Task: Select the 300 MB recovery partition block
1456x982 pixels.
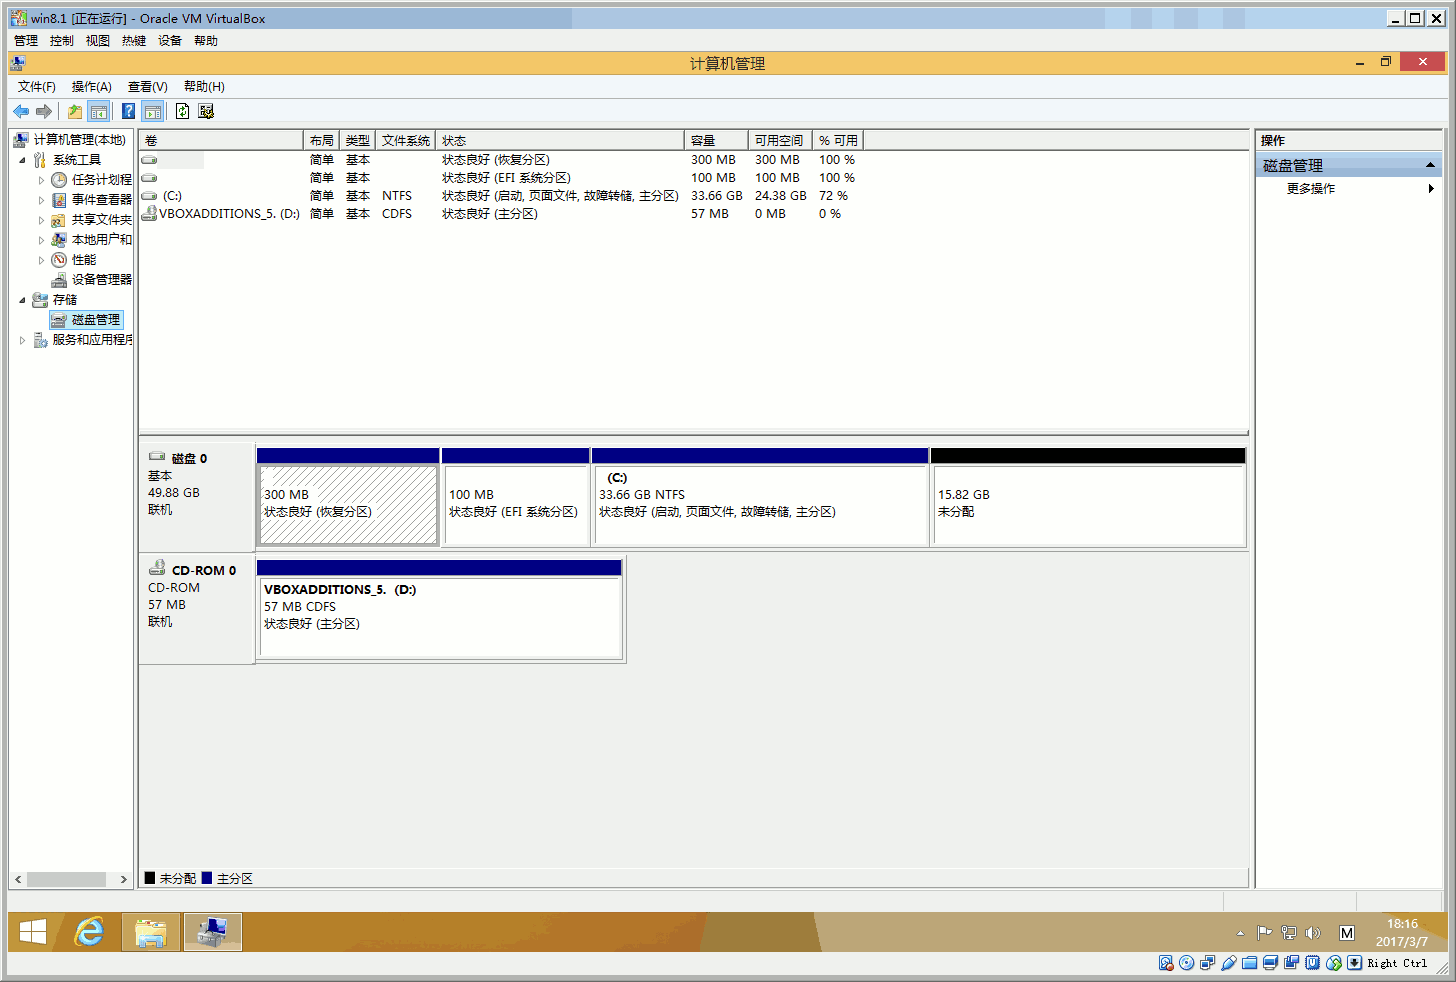Action: [x=348, y=497]
